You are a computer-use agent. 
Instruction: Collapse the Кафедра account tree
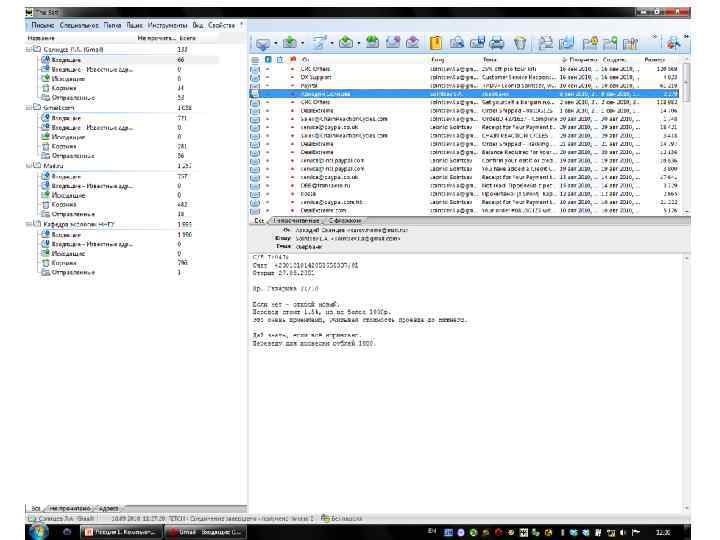[x=28, y=225]
